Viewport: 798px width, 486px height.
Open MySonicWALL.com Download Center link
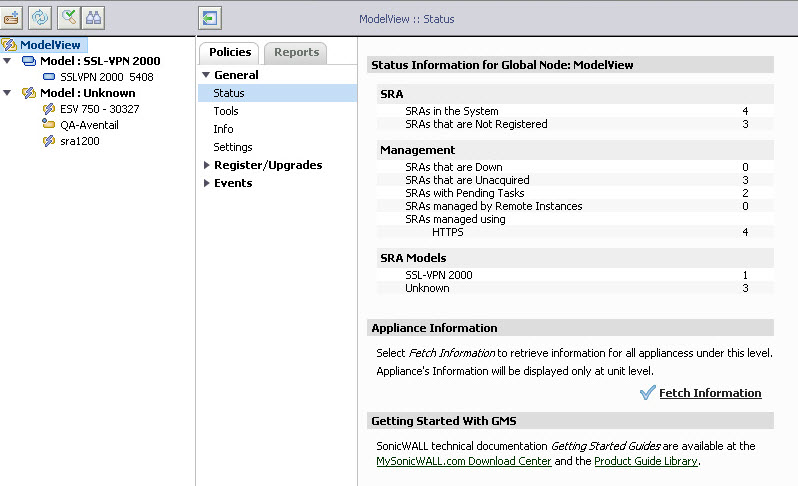point(464,461)
